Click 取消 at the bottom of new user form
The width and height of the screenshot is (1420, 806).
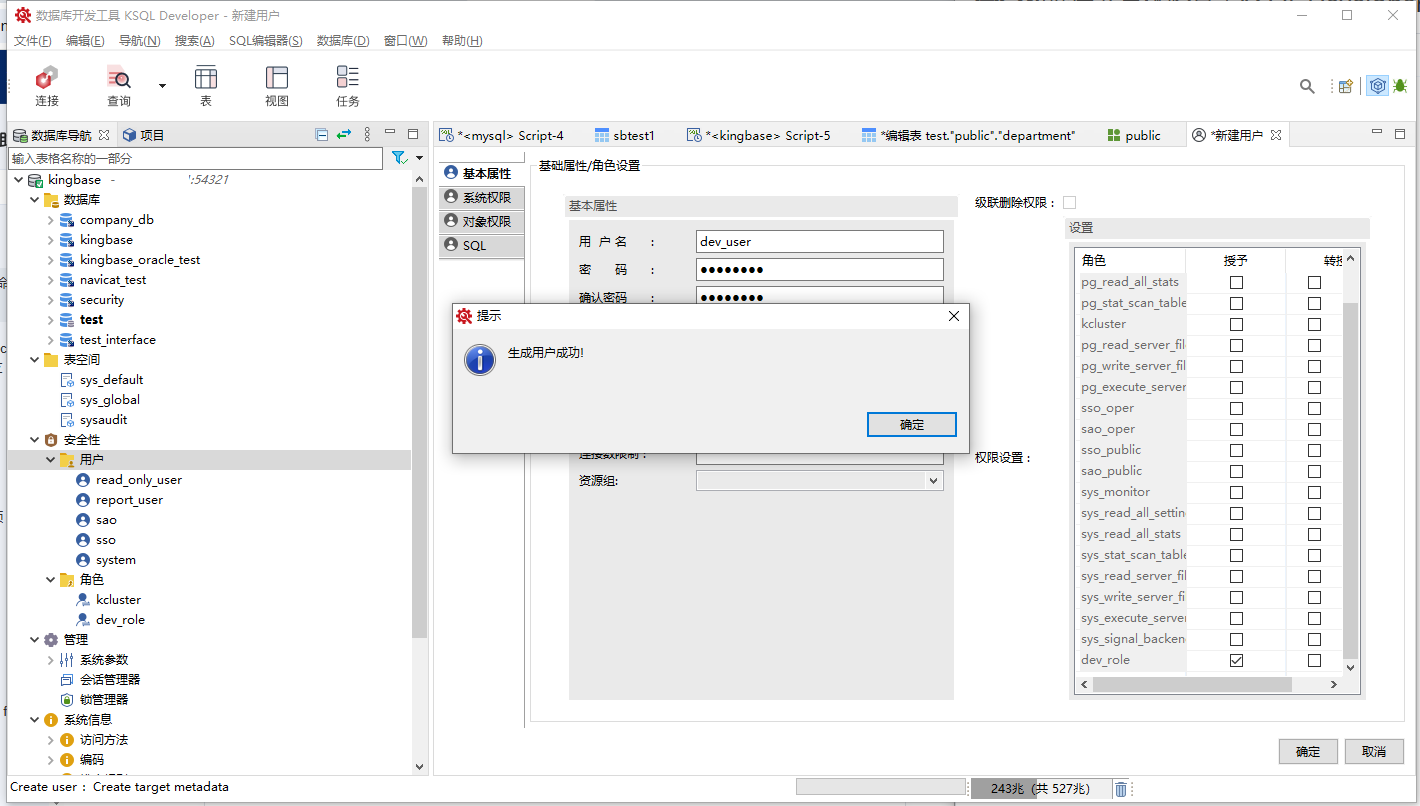1373,752
